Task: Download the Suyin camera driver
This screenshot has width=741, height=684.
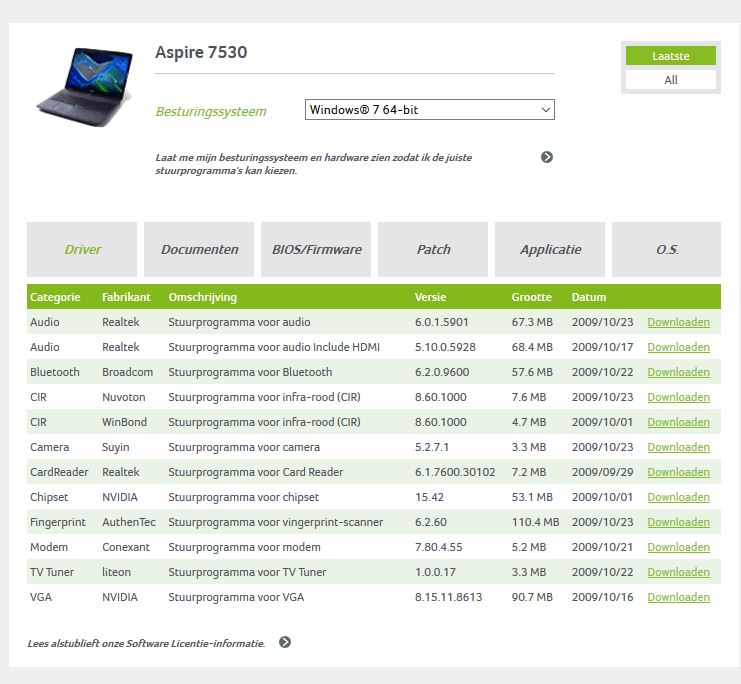Action: pos(678,447)
